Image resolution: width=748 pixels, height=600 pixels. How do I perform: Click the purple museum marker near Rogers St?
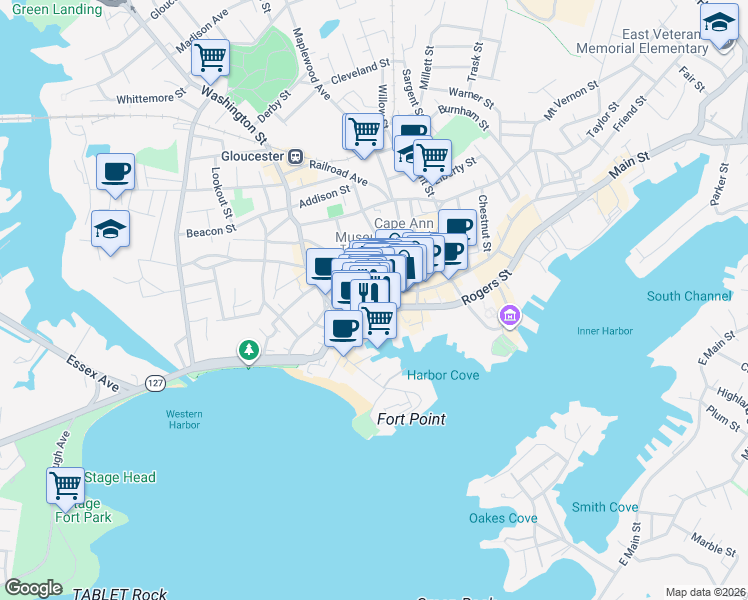510,316
